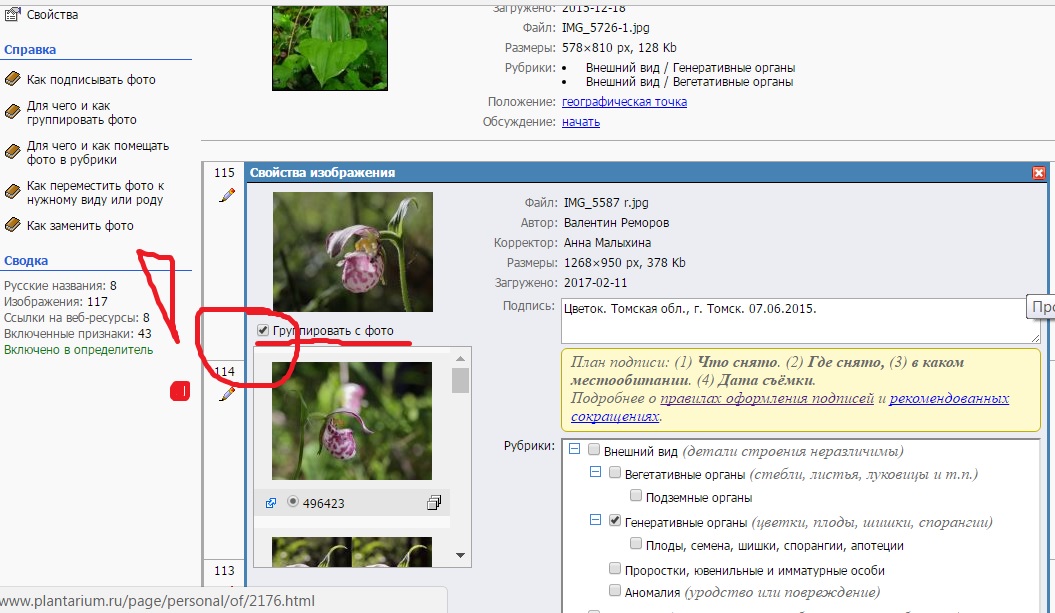The image size is (1055, 613).
Task: Enable the Подземные органы checkbox
Action: click(x=636, y=497)
